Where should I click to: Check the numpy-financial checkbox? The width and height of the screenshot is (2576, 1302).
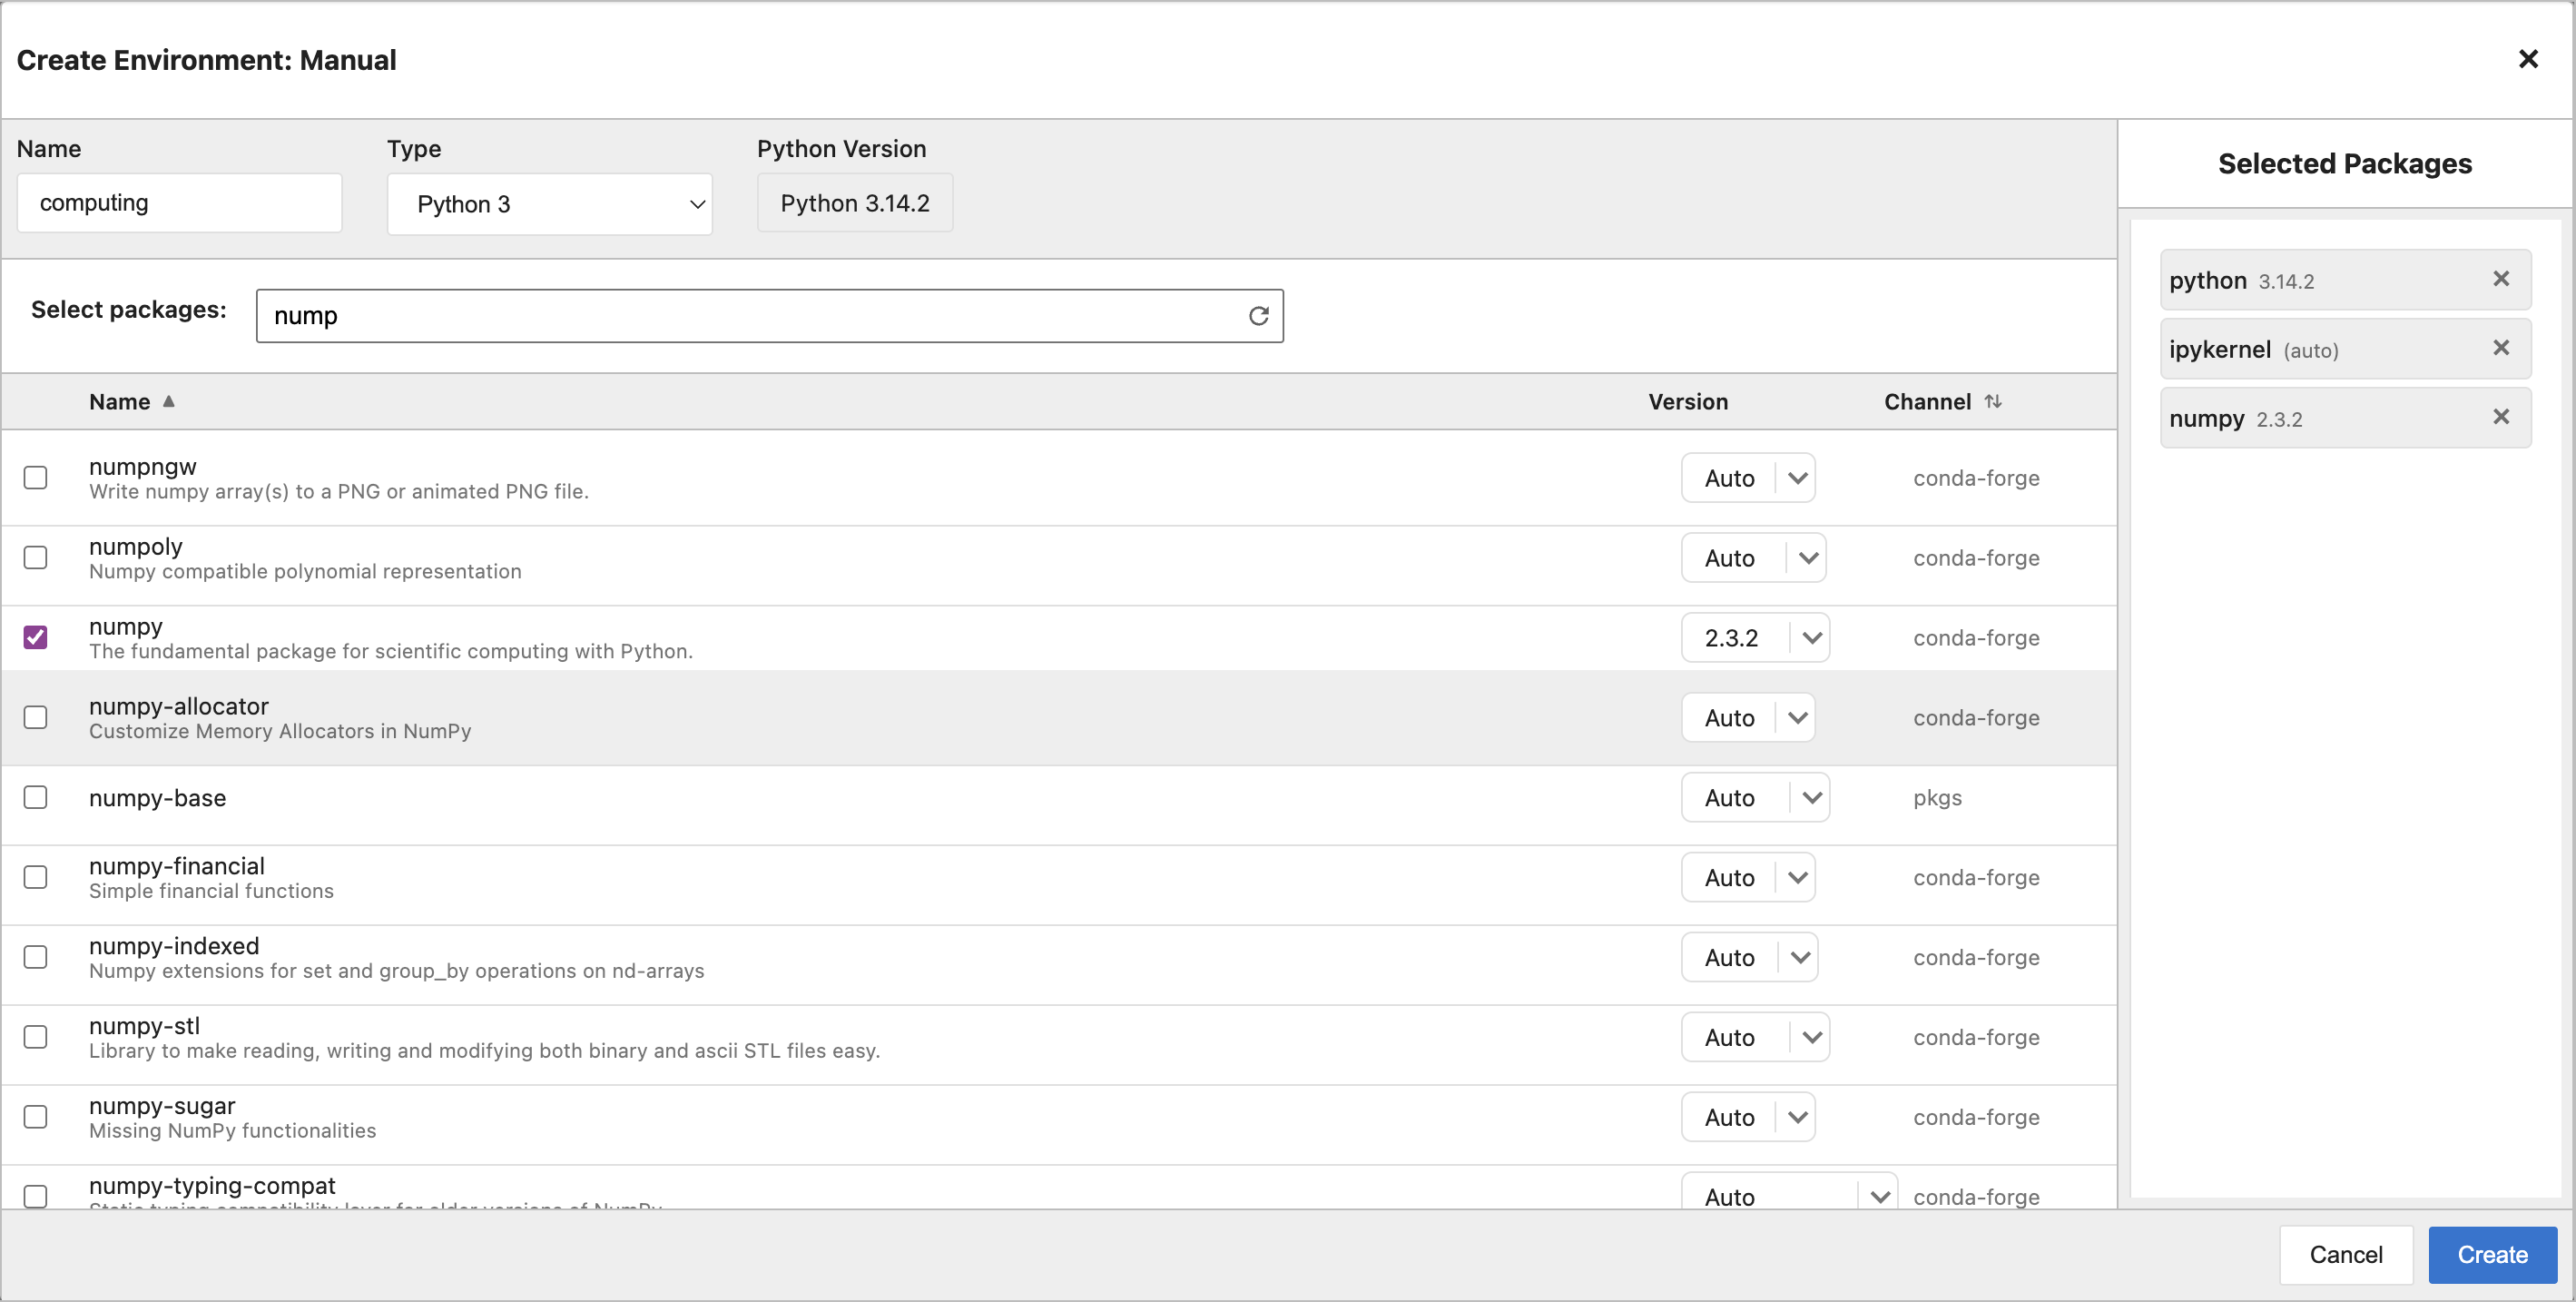[35, 877]
